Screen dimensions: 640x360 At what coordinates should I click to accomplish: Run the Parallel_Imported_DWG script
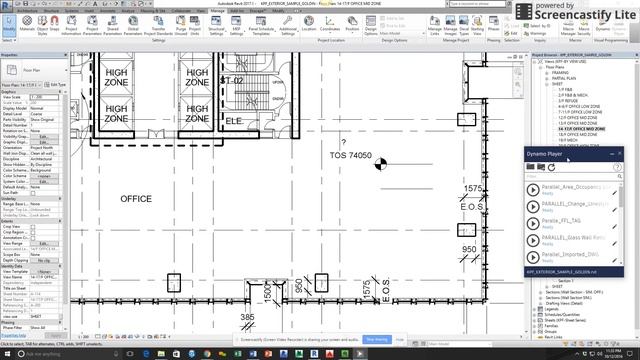(533, 258)
